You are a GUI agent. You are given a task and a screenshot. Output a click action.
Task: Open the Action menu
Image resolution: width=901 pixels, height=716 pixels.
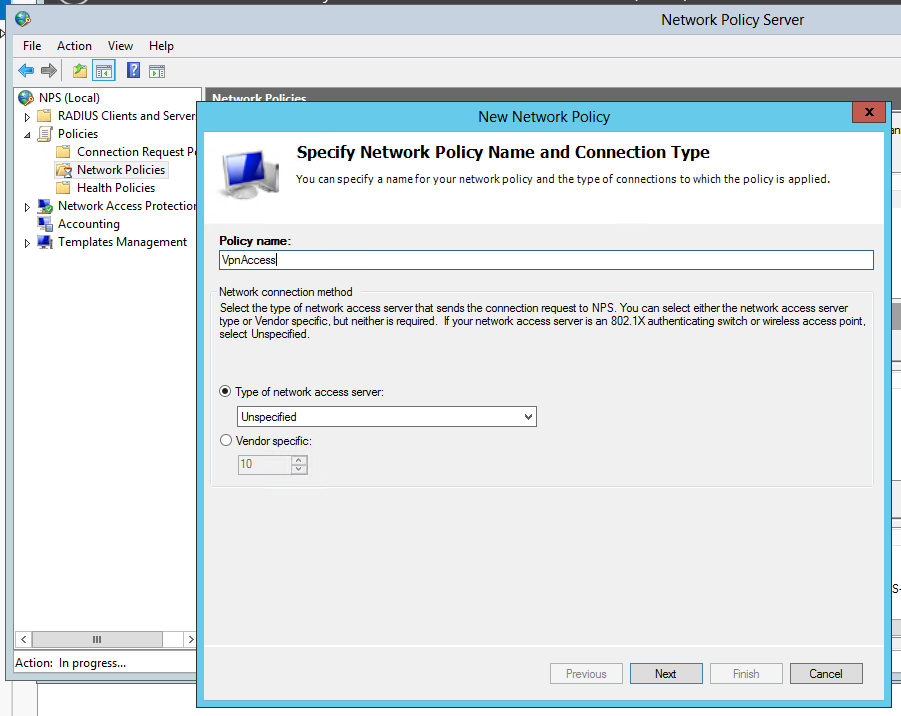point(74,46)
